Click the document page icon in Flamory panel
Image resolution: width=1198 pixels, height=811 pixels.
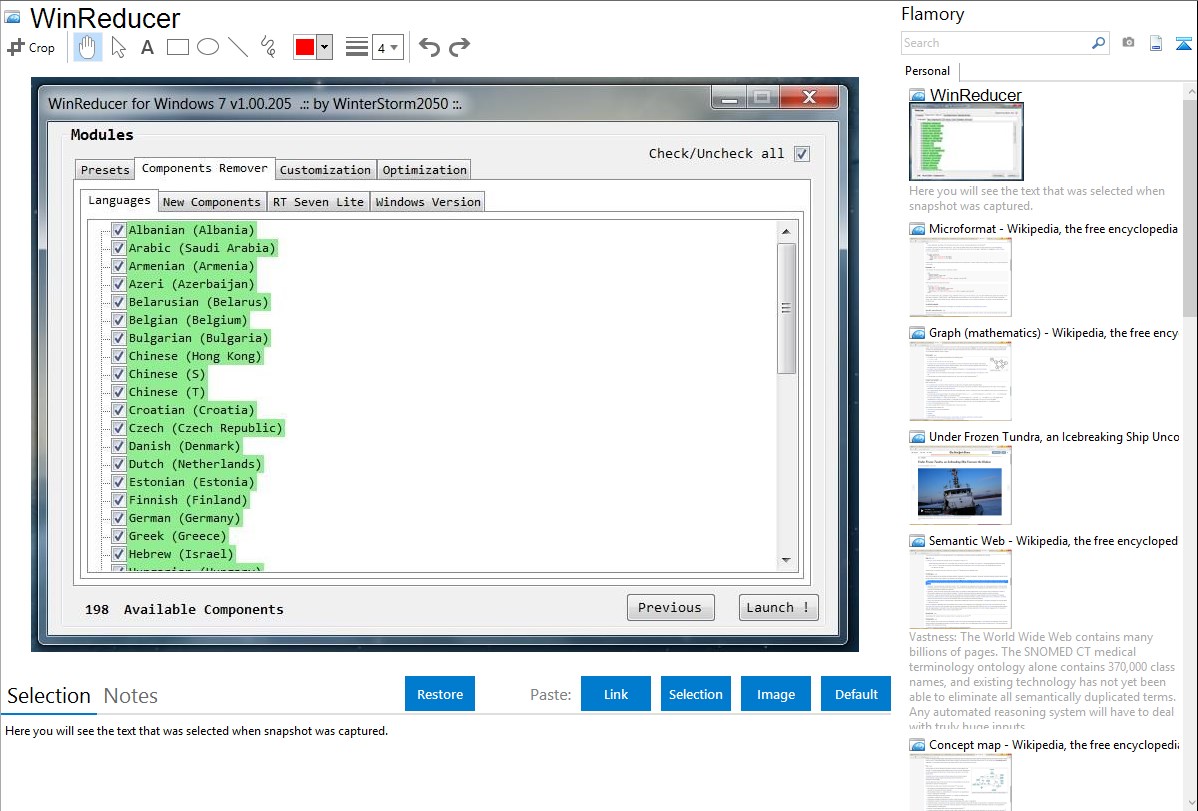(1156, 43)
